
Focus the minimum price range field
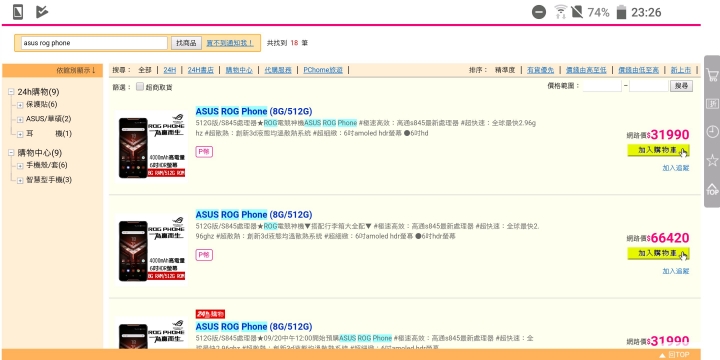click(x=602, y=86)
